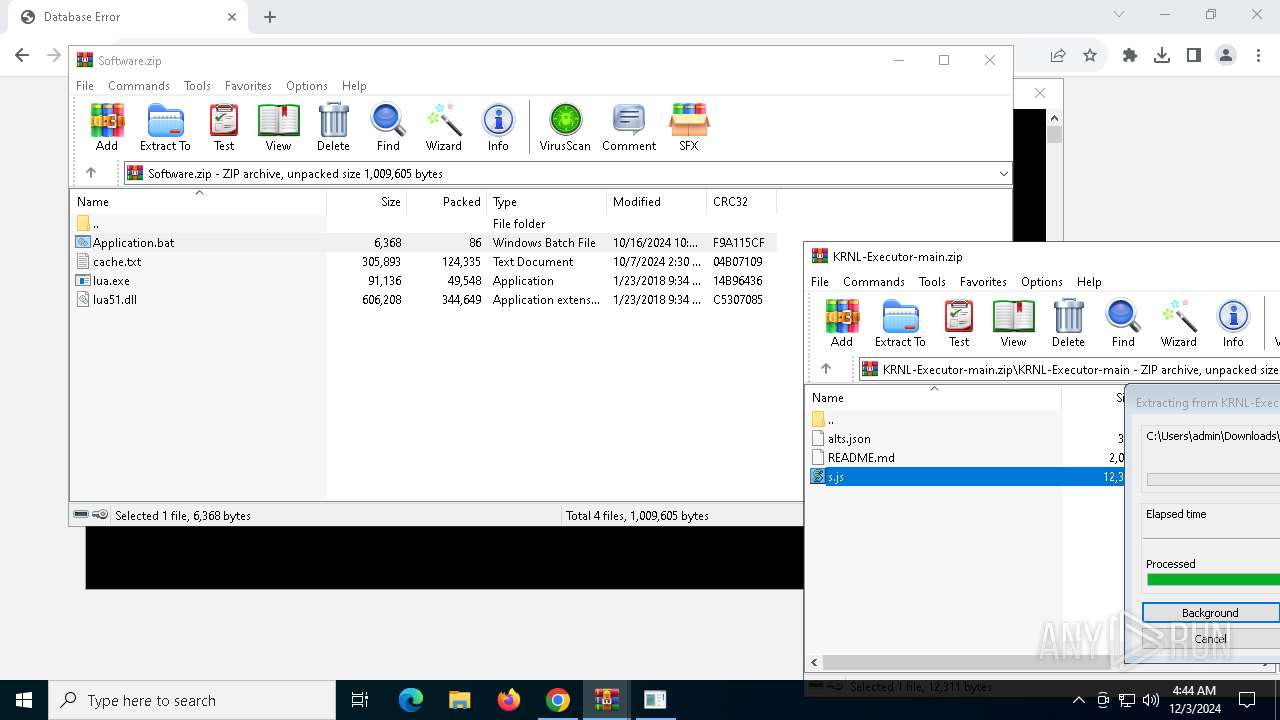Open Microsoft Edge from taskbar
Viewport: 1280px width, 720px height.
coord(411,700)
